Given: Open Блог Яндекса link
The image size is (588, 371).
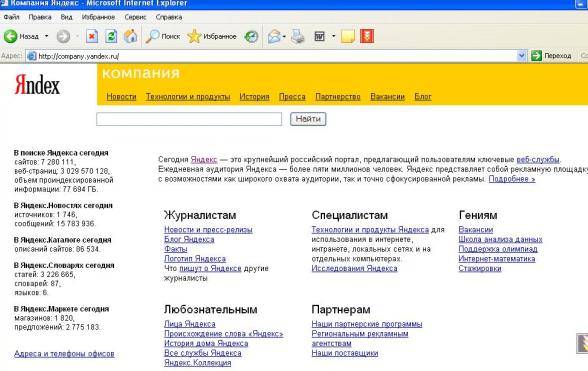Looking at the screenshot, I should tap(189, 239).
